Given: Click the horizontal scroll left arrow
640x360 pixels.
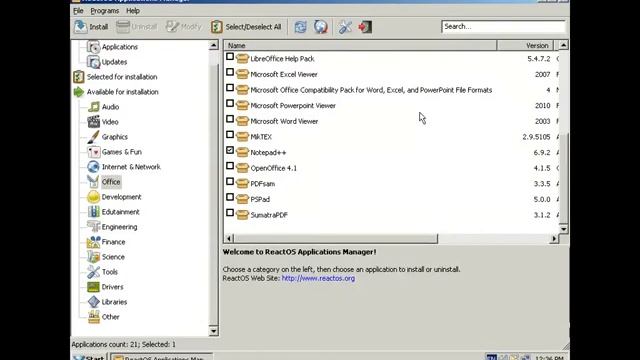Looking at the screenshot, I should point(229,238).
